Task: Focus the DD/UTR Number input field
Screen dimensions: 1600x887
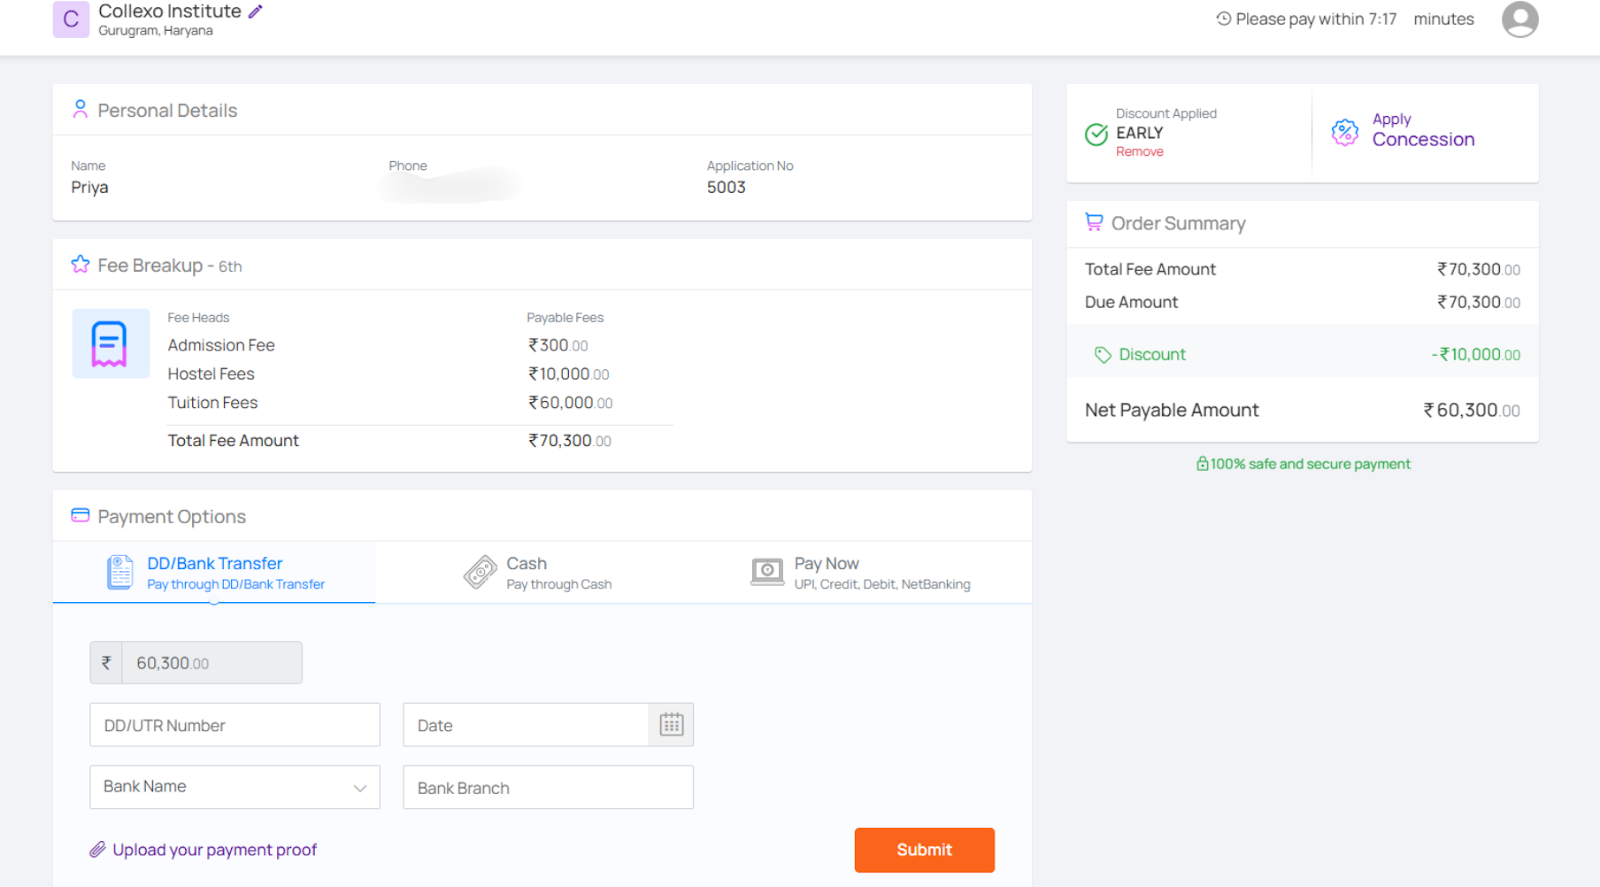Action: (x=235, y=725)
